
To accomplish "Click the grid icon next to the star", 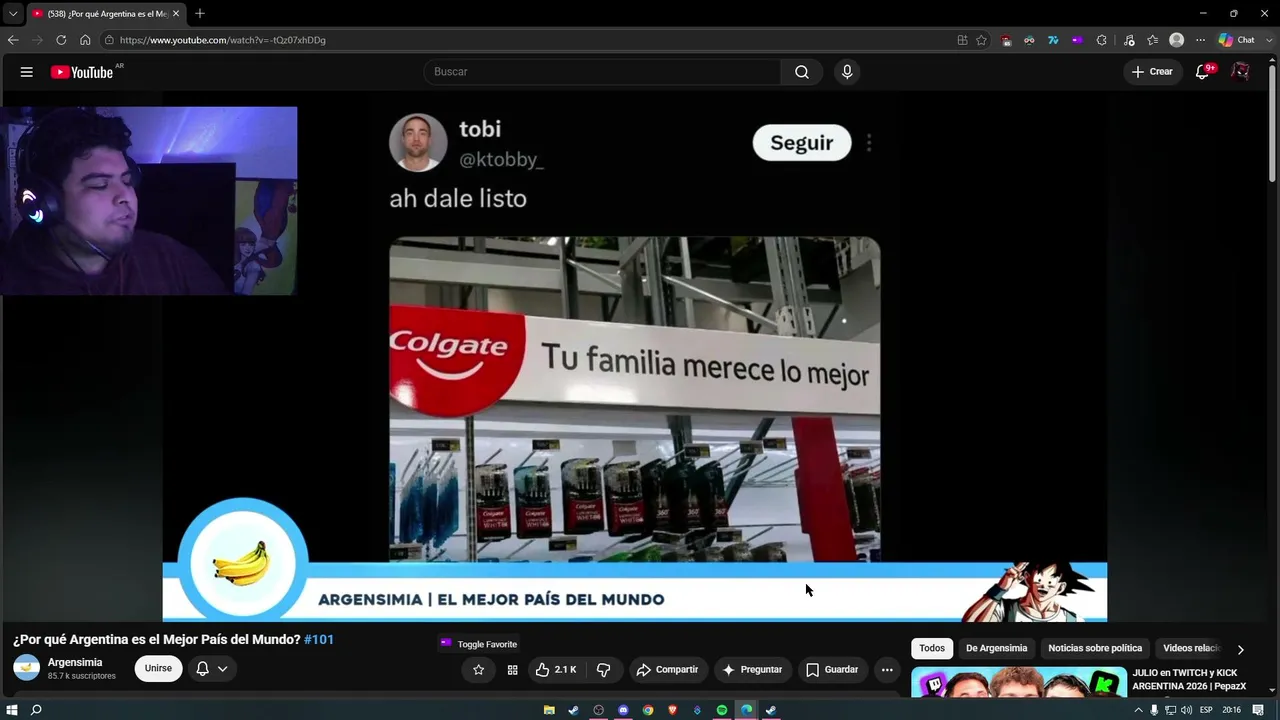I will pos(512,670).
